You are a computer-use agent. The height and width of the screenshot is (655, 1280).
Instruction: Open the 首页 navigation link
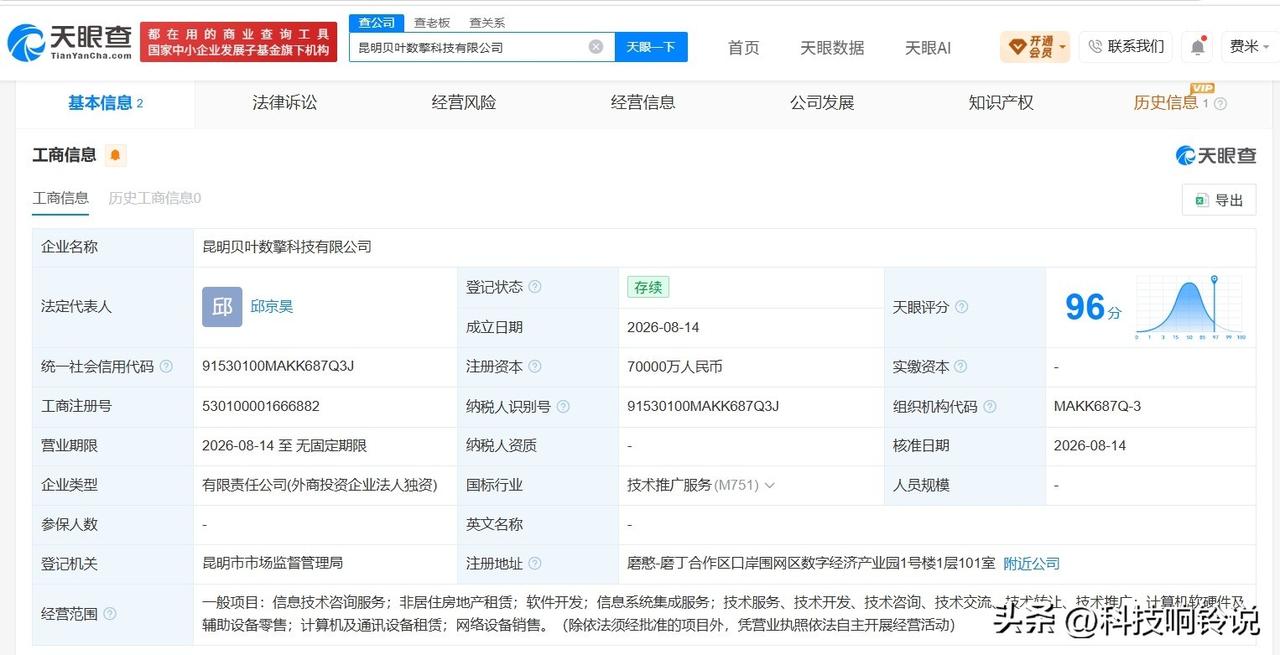[x=743, y=47]
